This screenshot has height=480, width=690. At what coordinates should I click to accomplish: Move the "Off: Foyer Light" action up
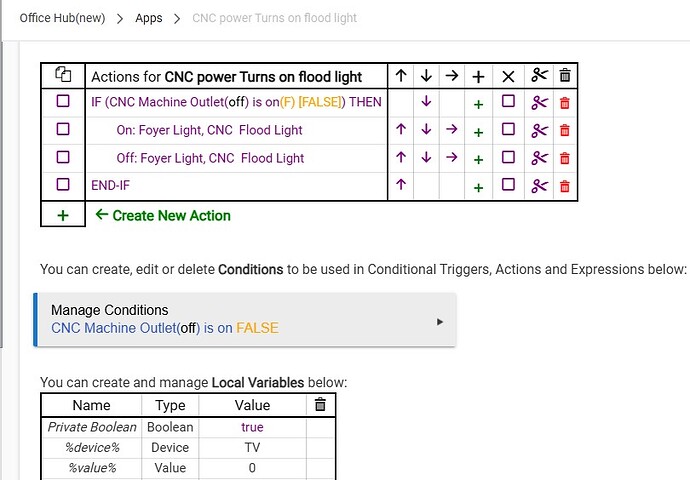pos(401,158)
